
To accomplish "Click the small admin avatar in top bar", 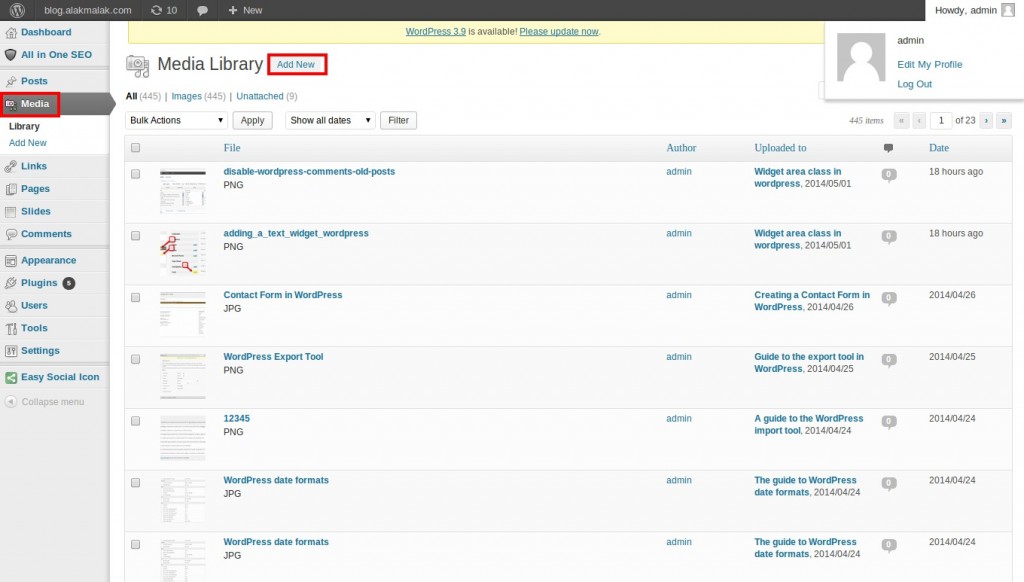I will tap(1008, 10).
